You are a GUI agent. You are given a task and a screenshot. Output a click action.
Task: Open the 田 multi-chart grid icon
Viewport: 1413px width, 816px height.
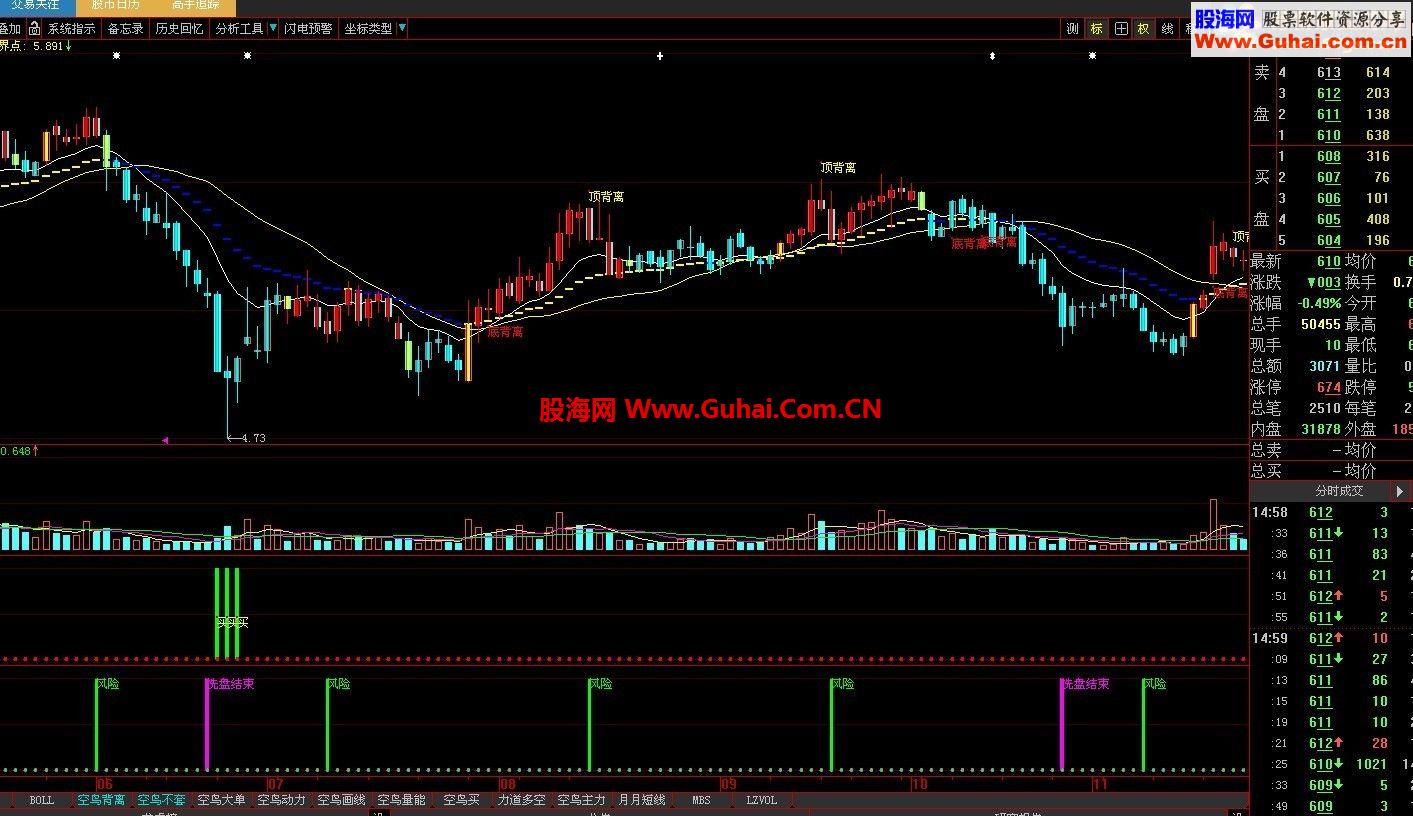point(1120,29)
